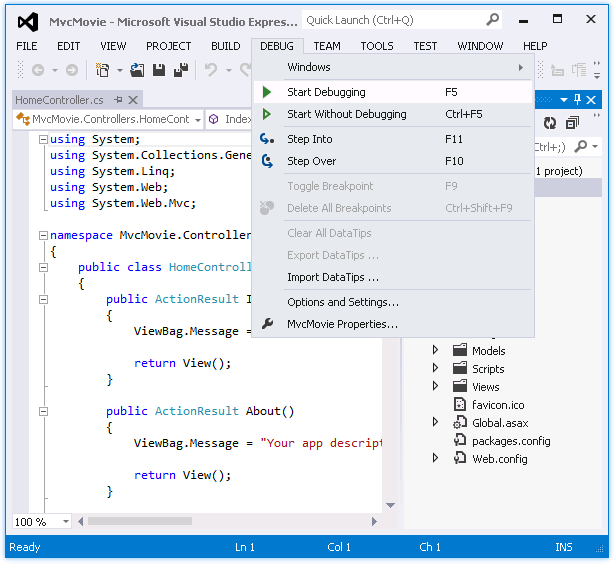Toggle Solution Explorer auto-hide pin
This screenshot has width=614, height=564.
tap(577, 99)
